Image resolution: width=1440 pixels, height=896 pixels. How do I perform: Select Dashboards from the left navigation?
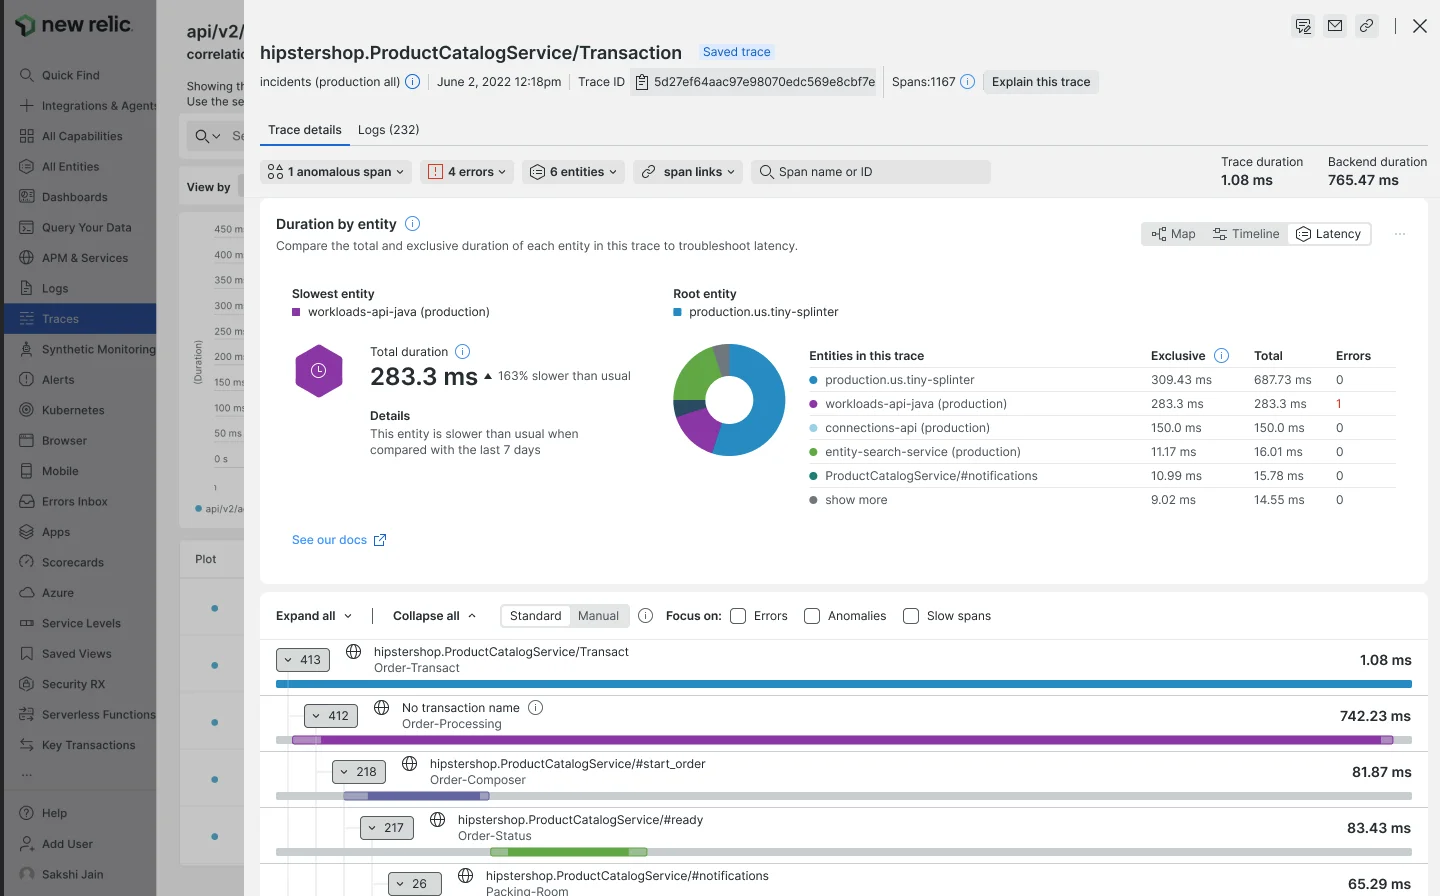click(x=75, y=196)
